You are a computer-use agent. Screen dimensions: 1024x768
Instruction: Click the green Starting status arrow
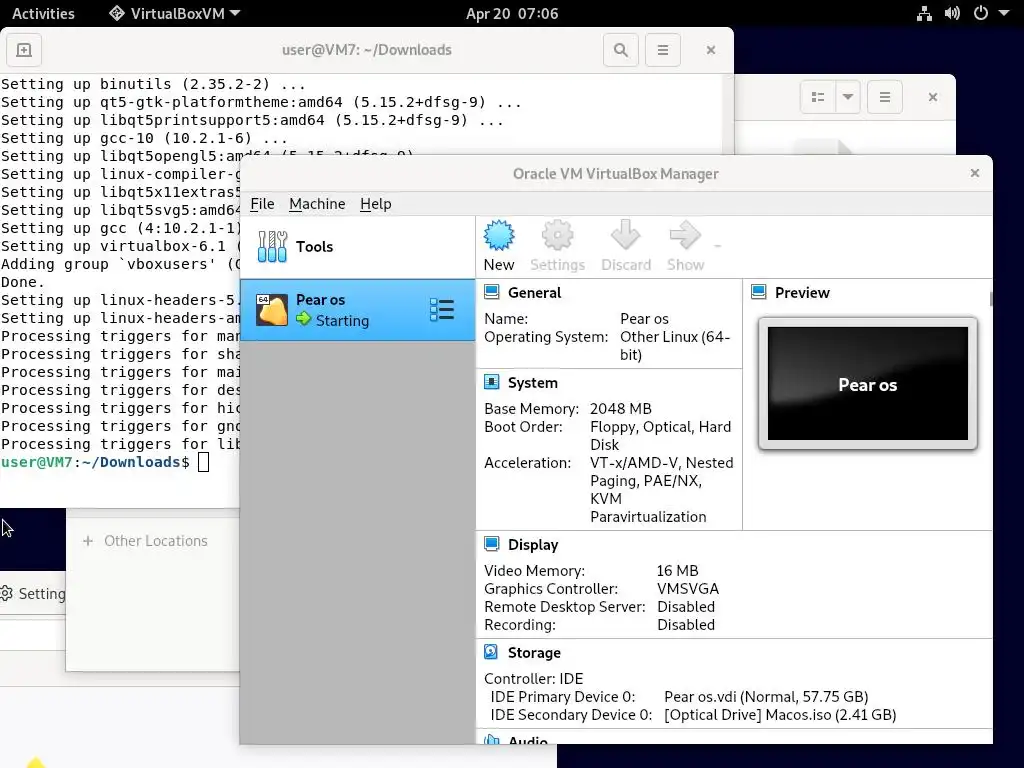[304, 319]
